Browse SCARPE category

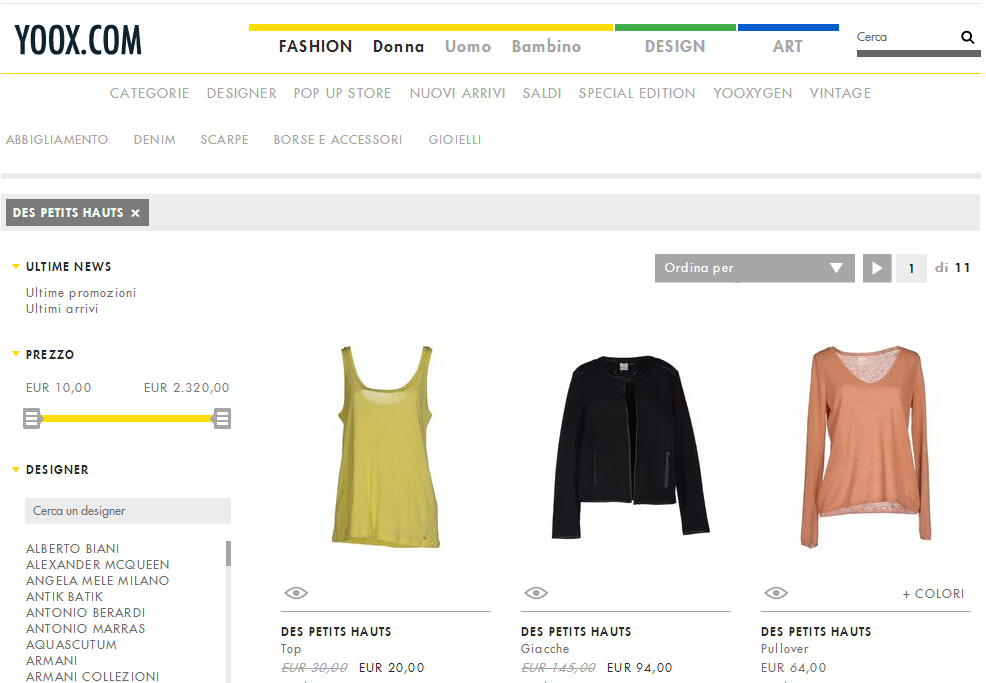coord(224,140)
